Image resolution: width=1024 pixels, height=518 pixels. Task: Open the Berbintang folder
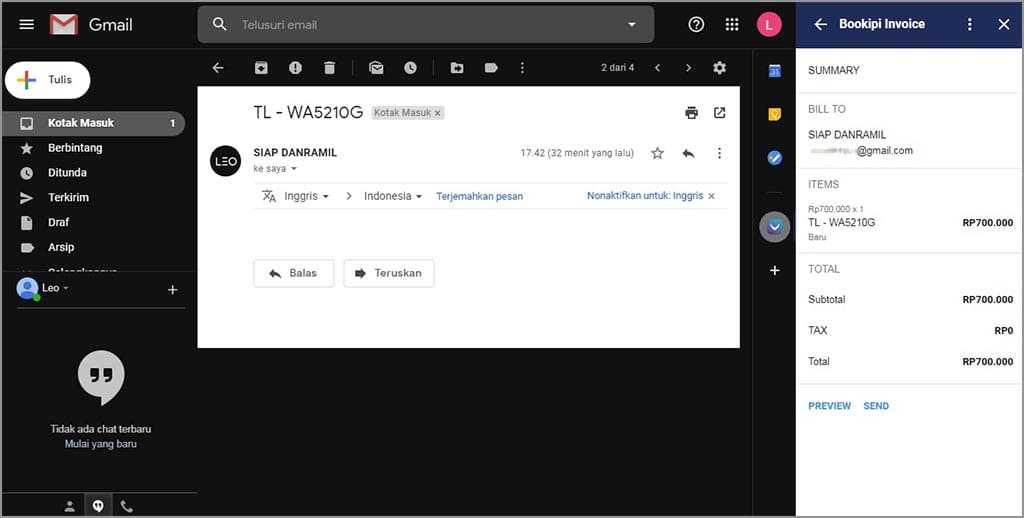click(x=75, y=148)
